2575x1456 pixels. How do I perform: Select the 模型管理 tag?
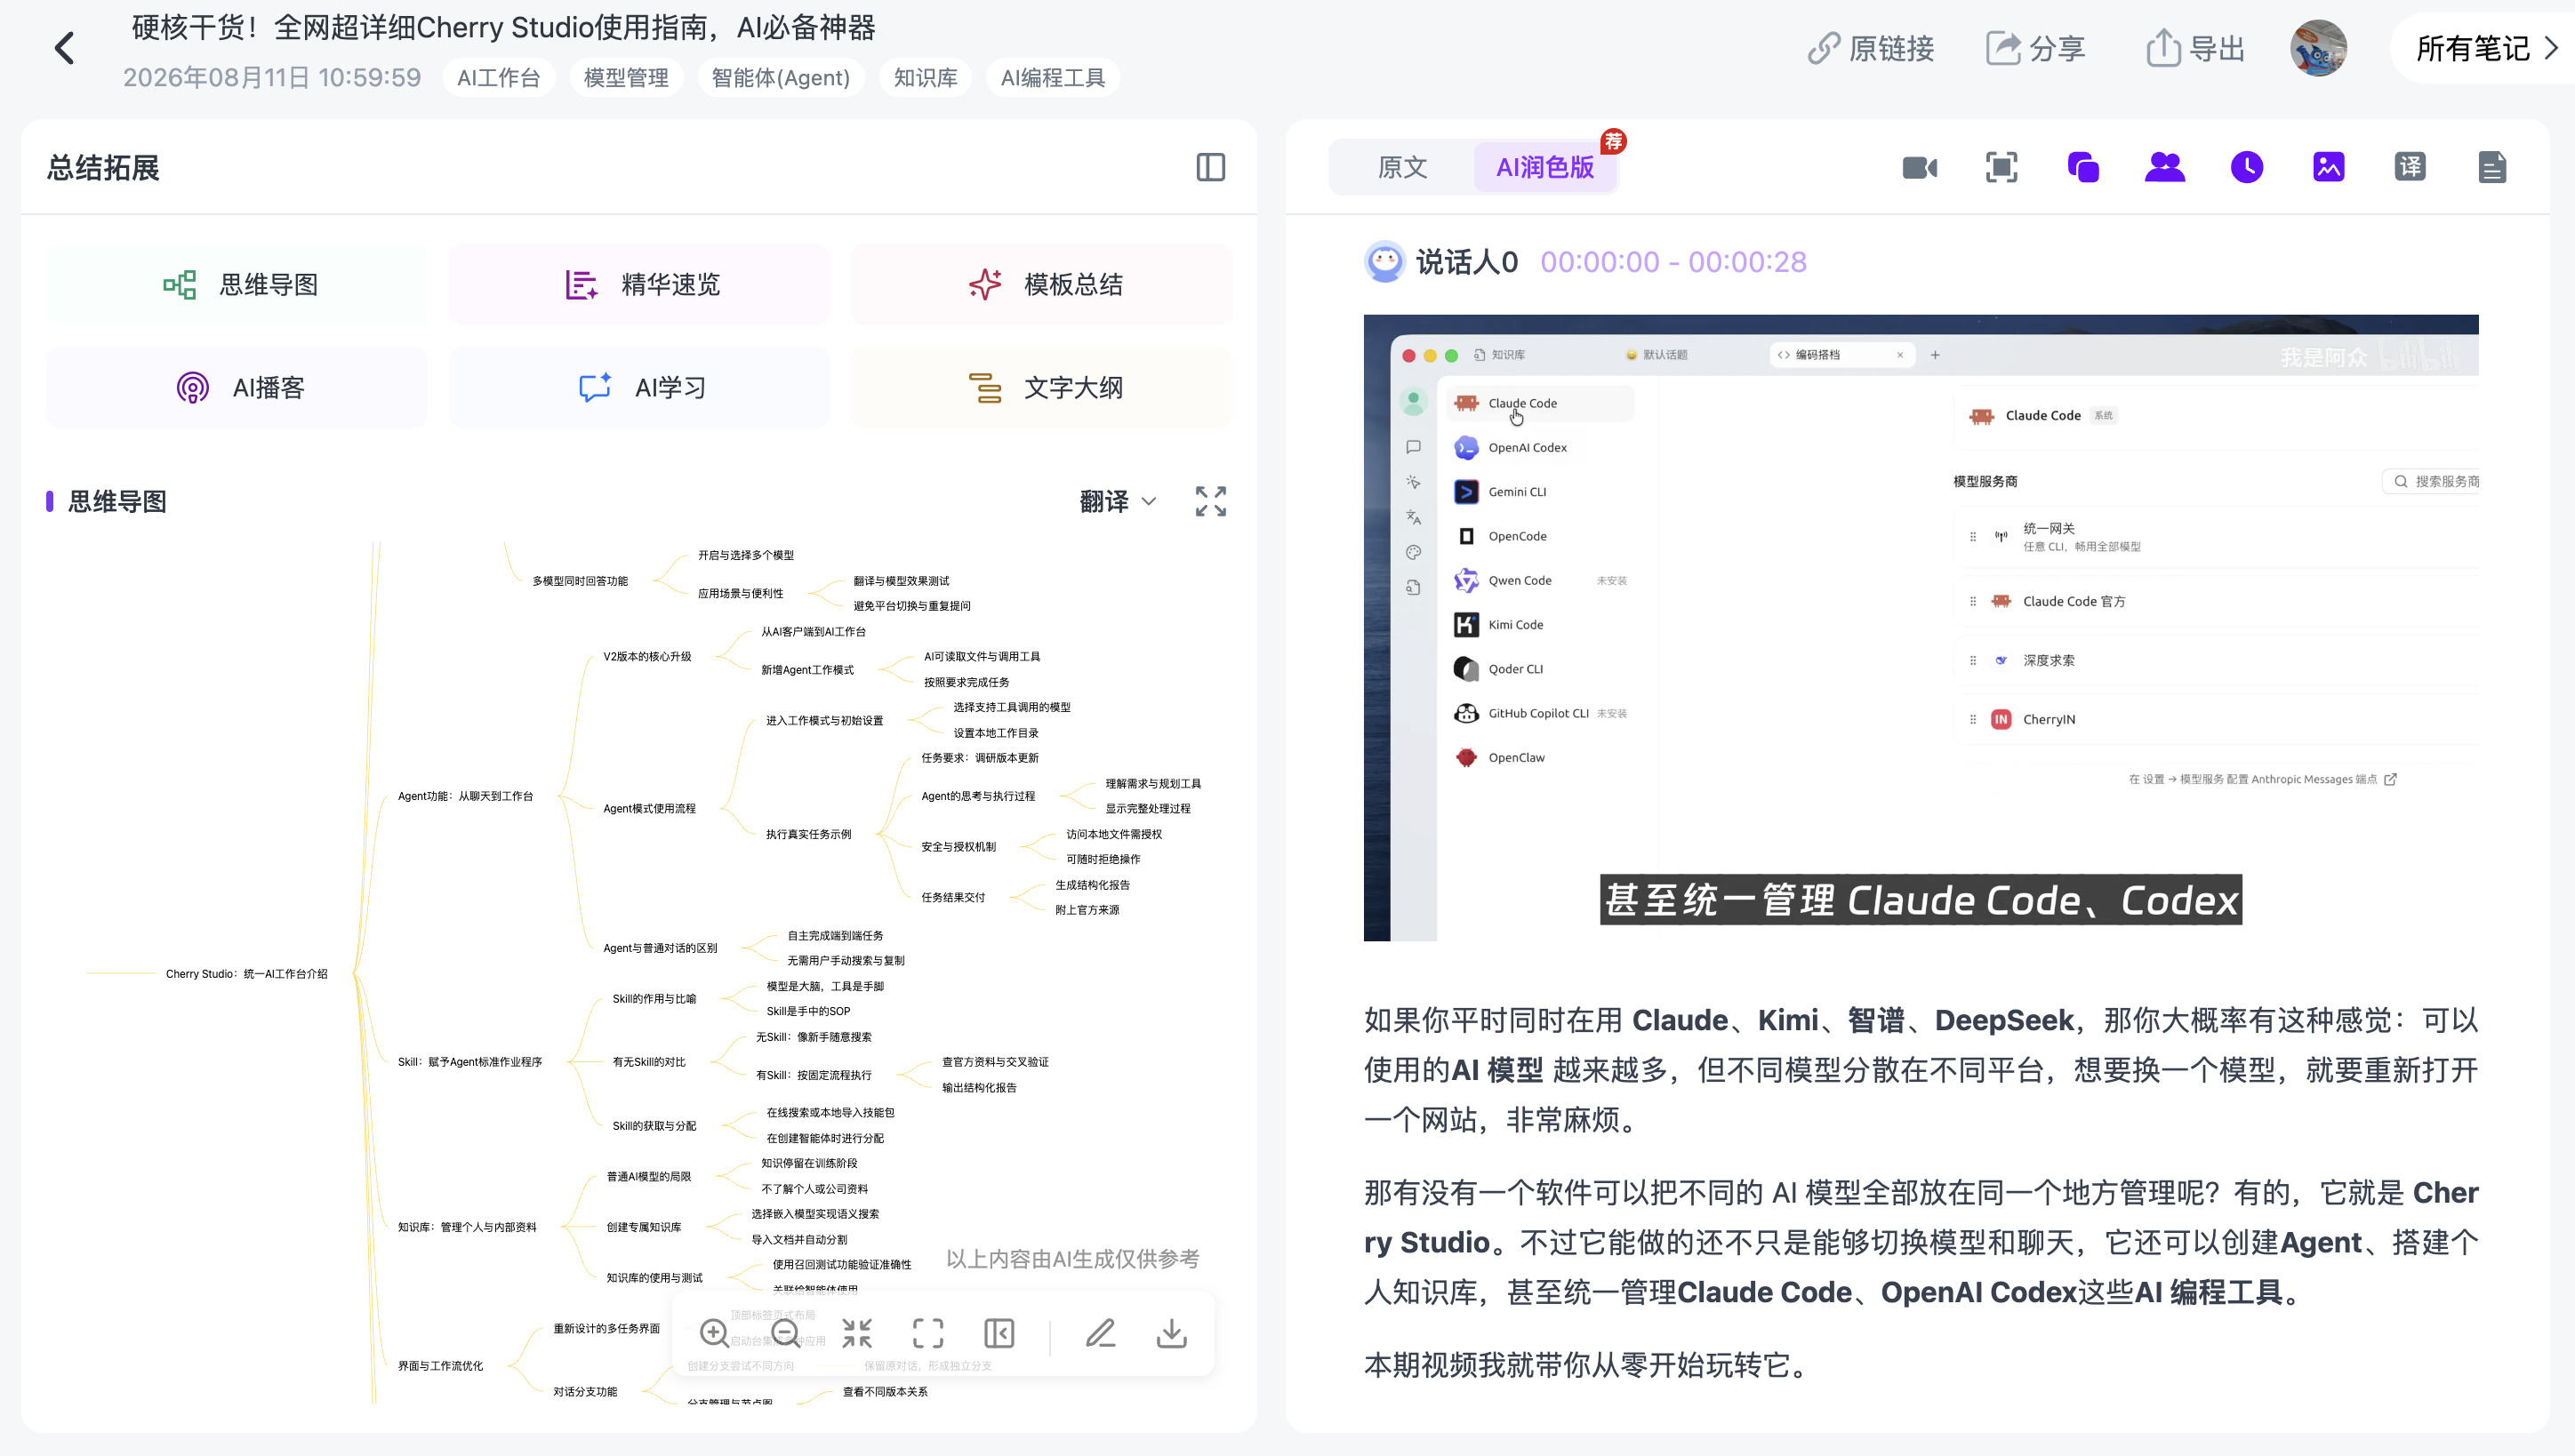pos(626,78)
